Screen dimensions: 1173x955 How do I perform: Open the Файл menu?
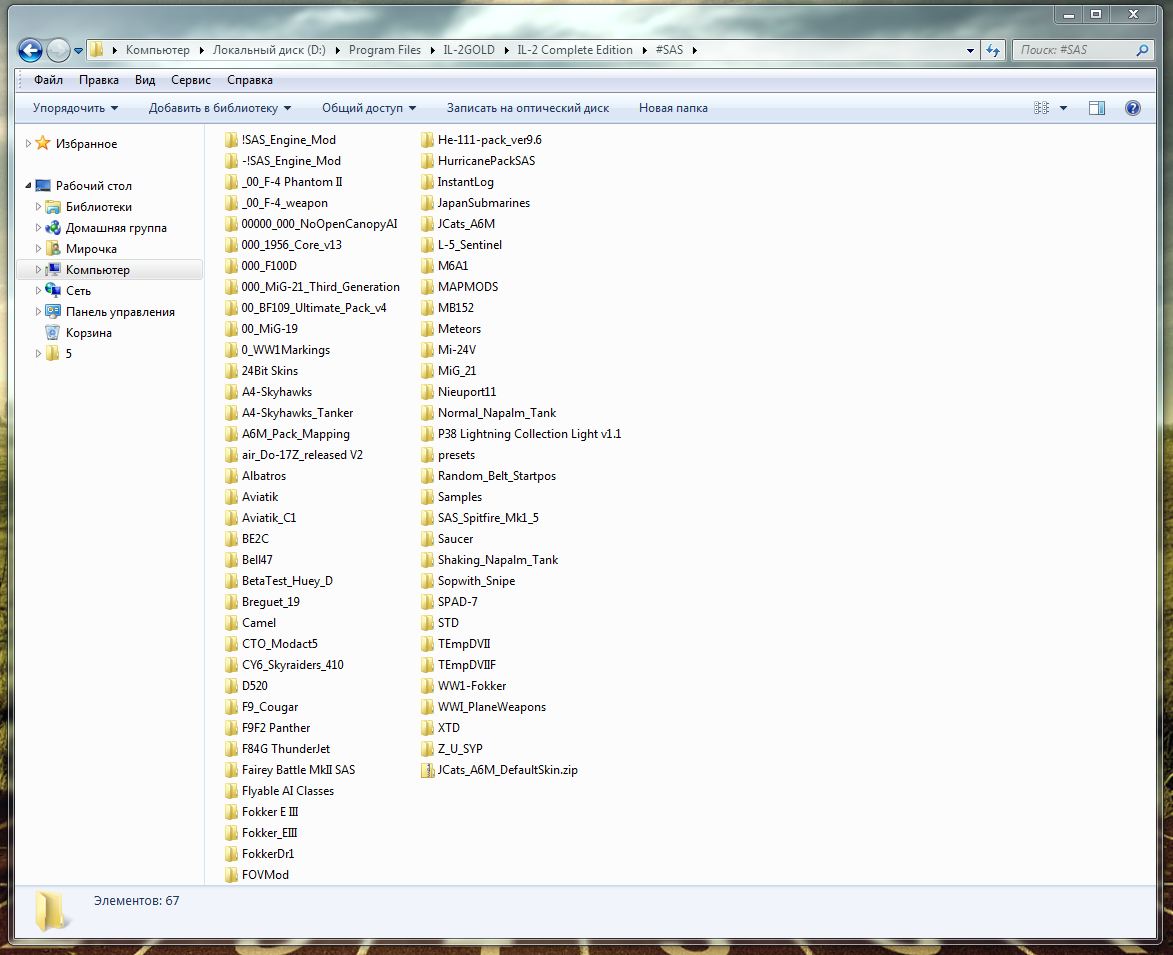(x=48, y=80)
